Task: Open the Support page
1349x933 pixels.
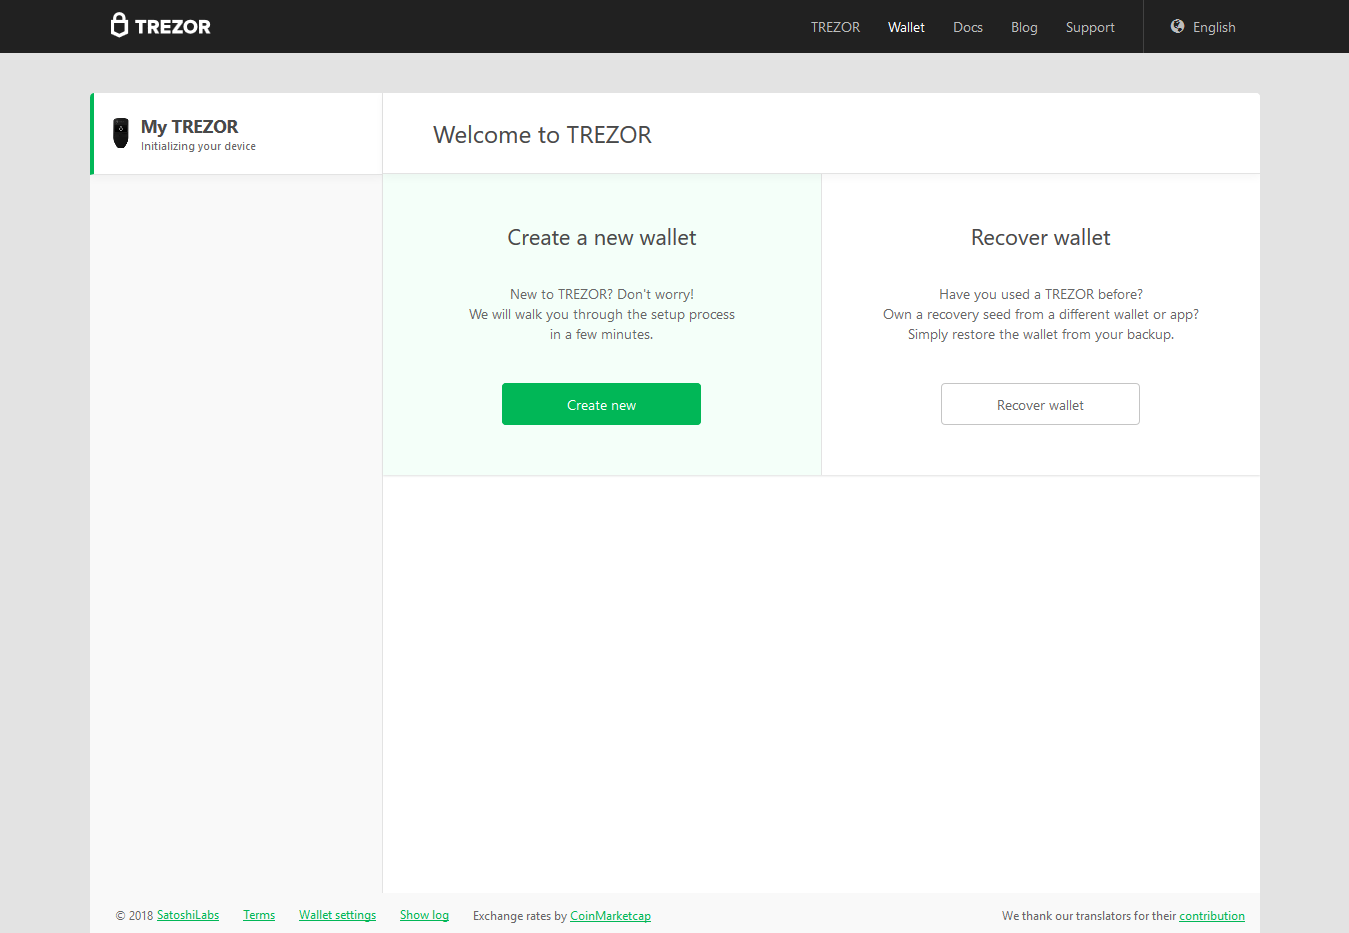Action: click(1089, 27)
